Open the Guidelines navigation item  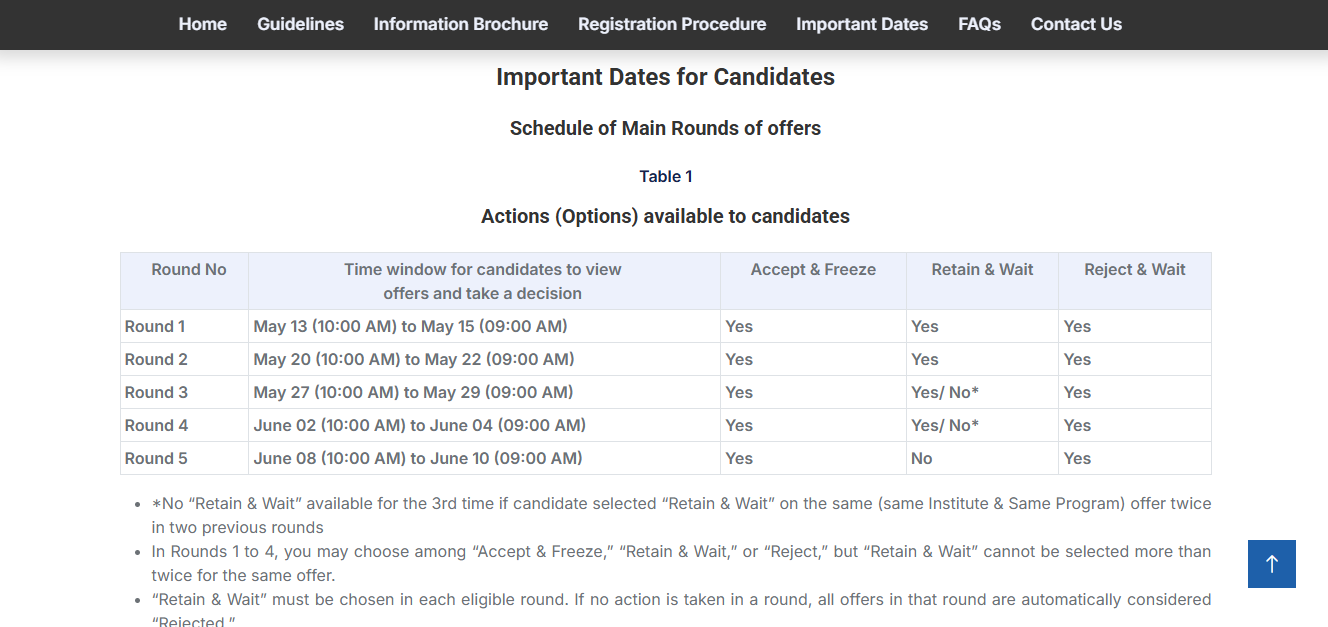click(x=300, y=24)
